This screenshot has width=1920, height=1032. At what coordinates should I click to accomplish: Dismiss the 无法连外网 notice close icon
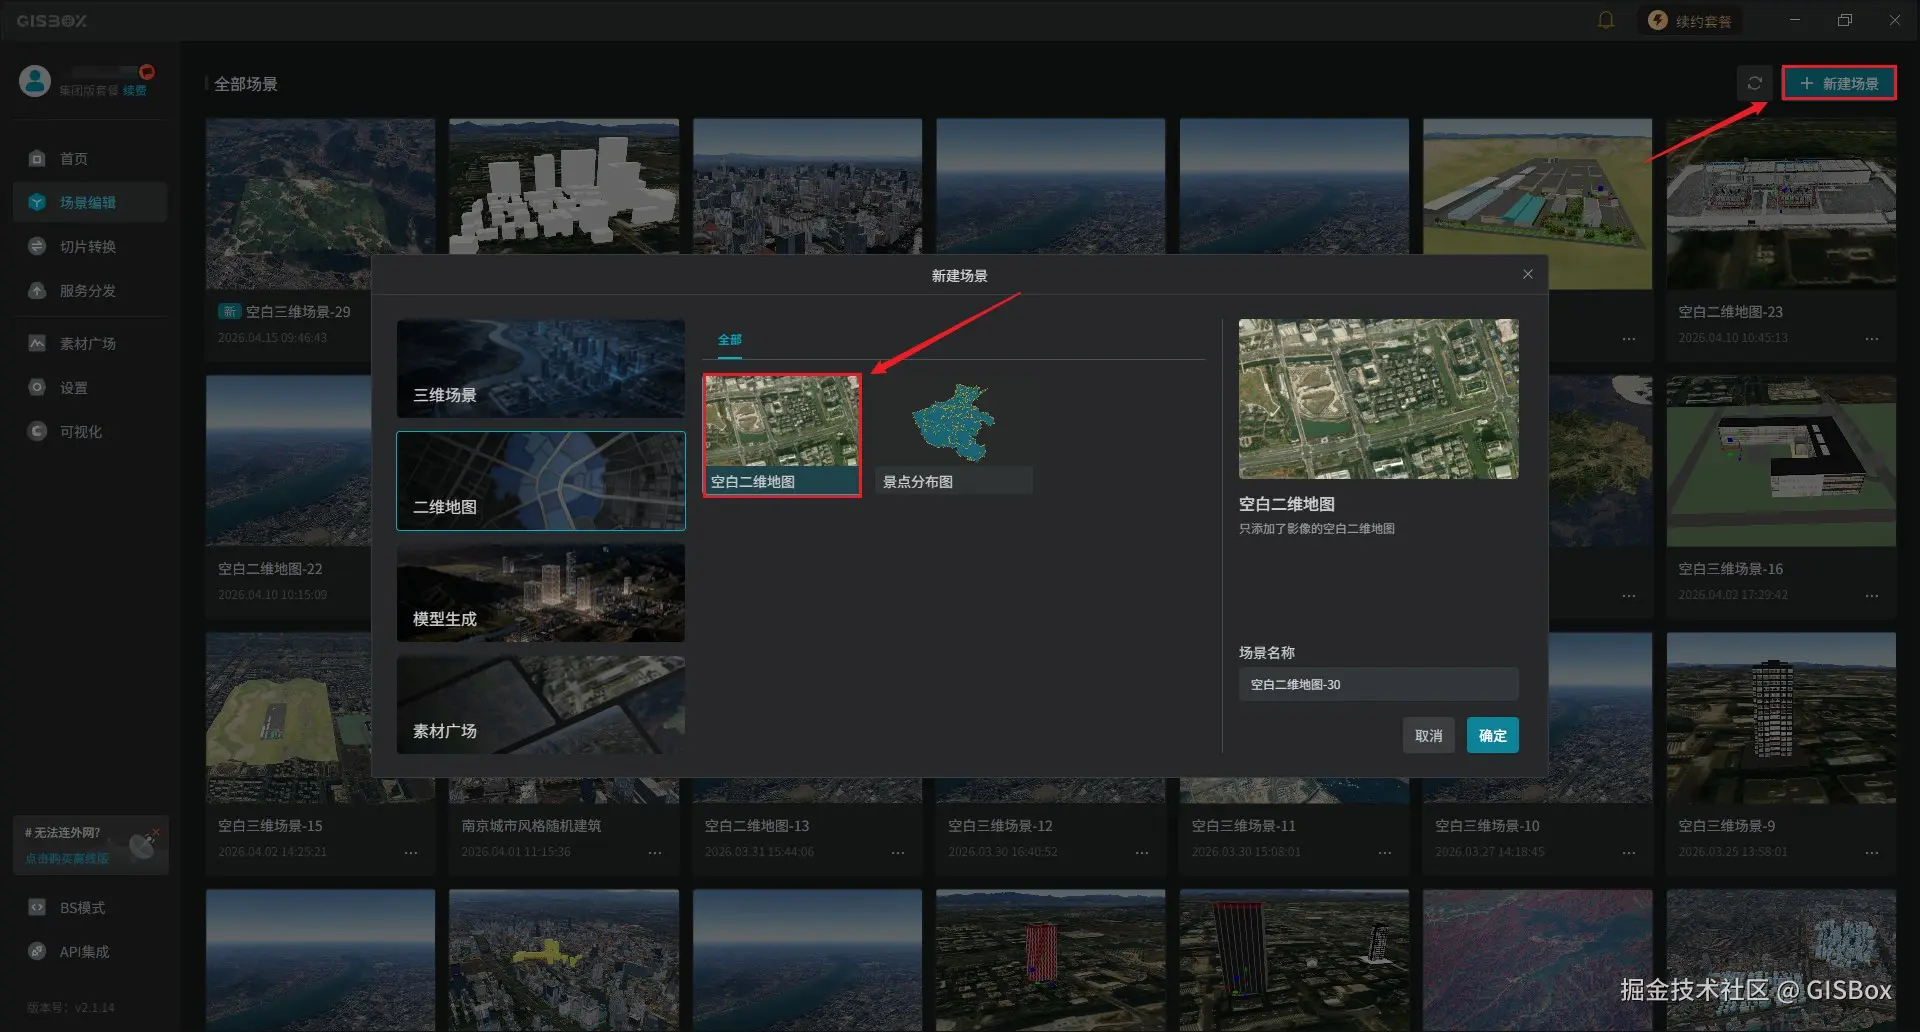[x=156, y=831]
